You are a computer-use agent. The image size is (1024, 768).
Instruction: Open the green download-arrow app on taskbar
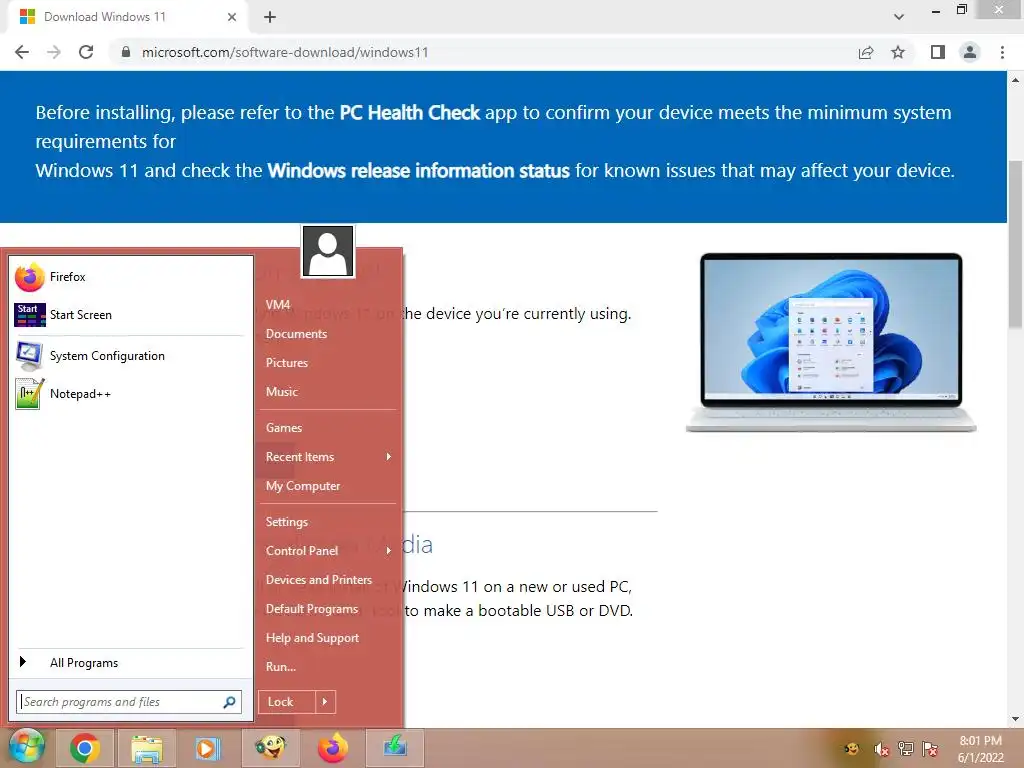point(394,748)
